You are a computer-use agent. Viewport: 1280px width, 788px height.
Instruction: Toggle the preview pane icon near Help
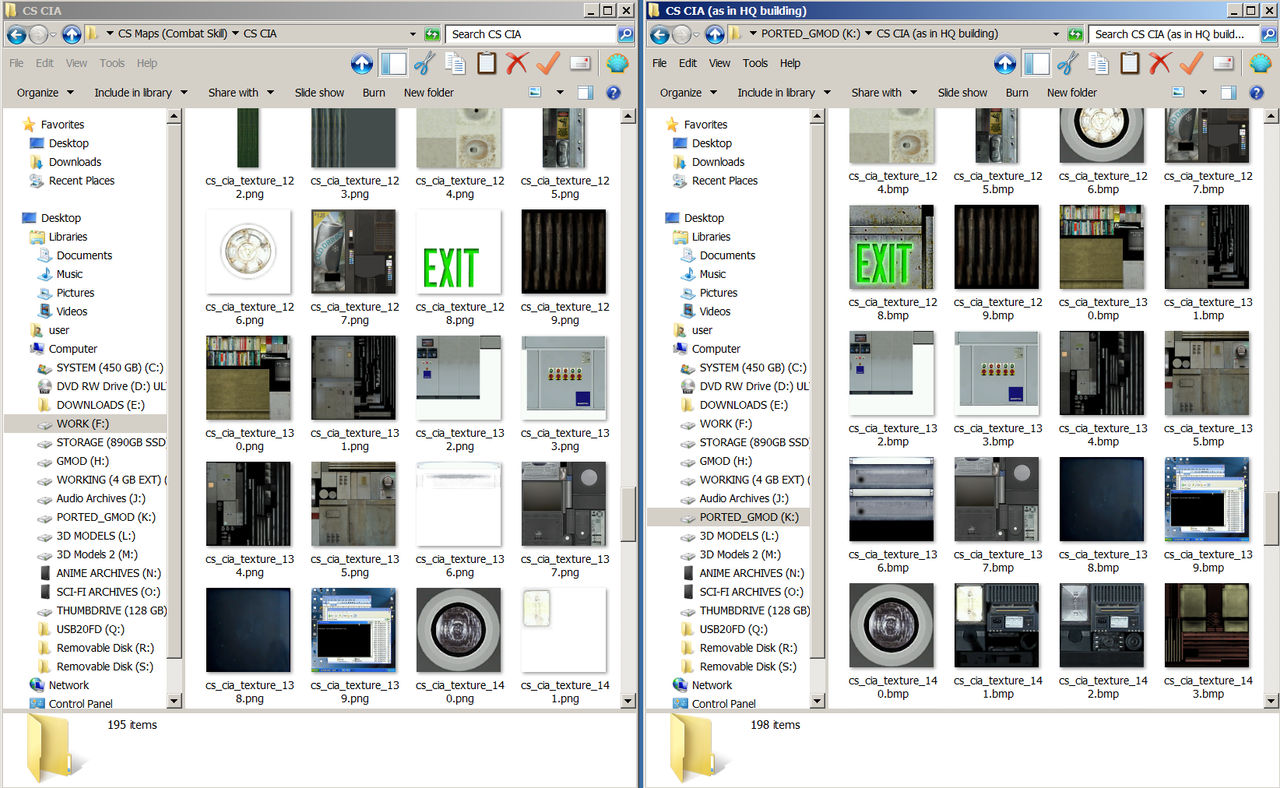584,93
